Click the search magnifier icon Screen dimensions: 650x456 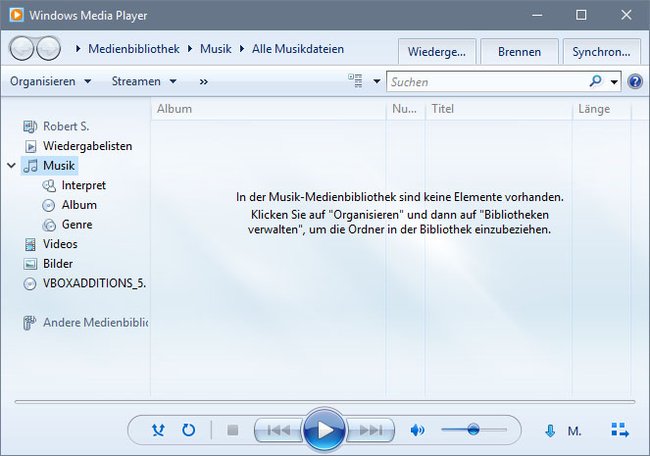click(596, 81)
